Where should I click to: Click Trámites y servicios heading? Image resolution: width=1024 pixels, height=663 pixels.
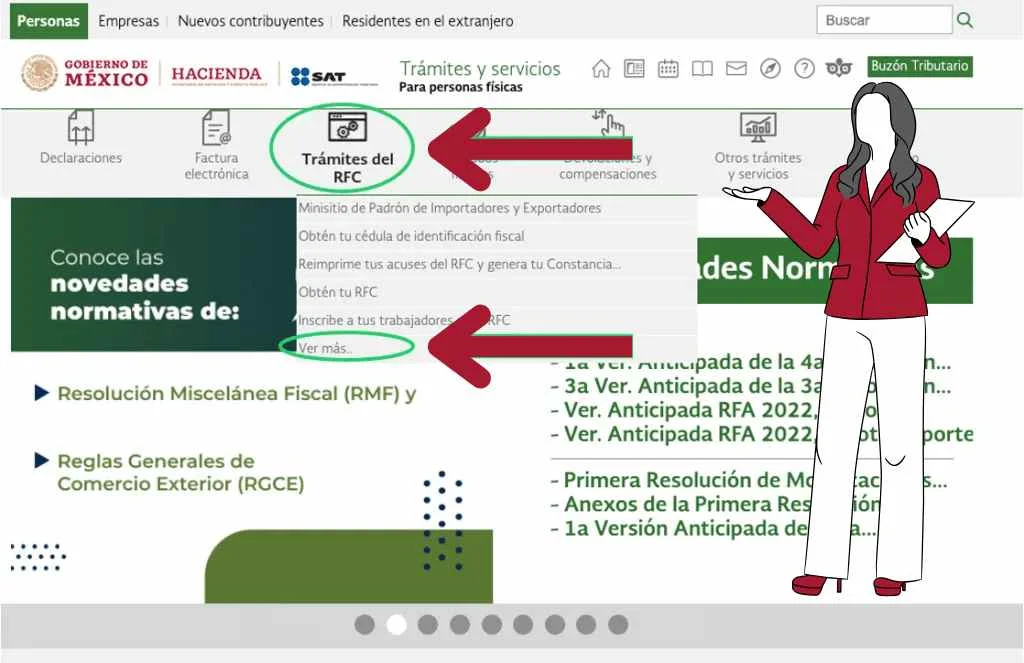480,69
